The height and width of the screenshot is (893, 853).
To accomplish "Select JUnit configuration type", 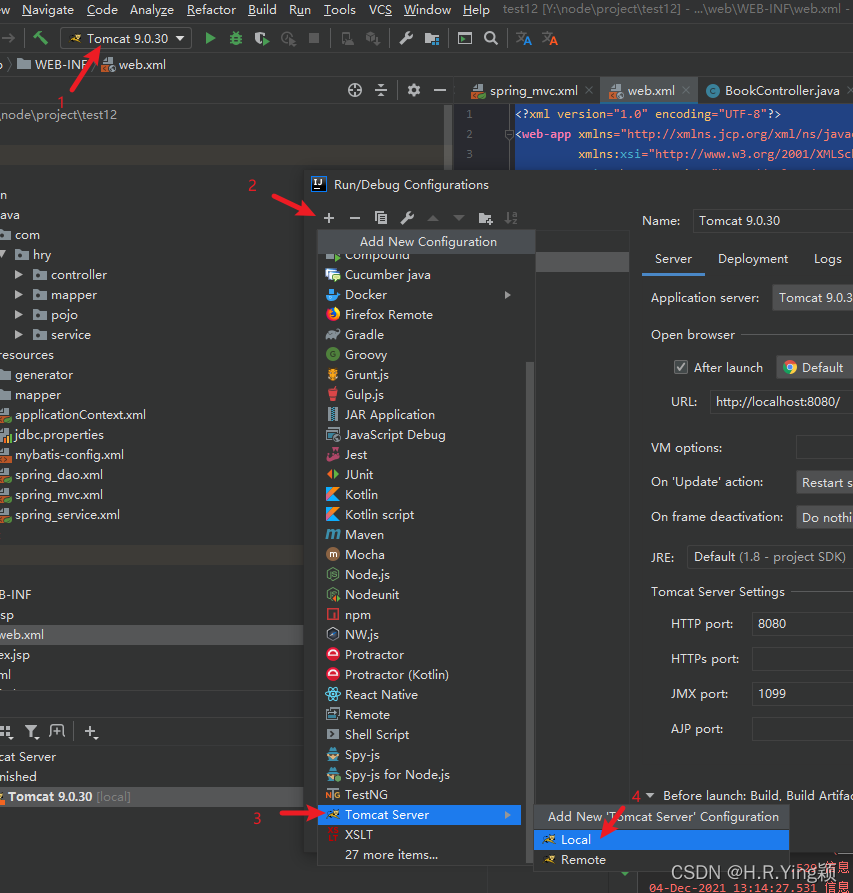I will tap(419, 474).
